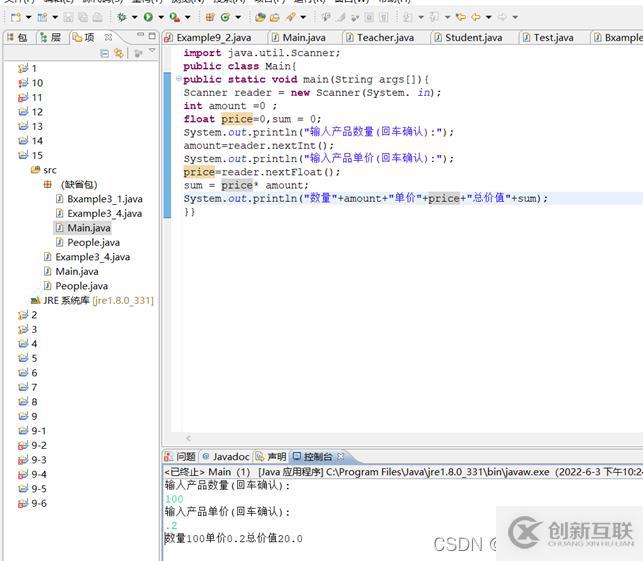643x561 pixels.
Task: Switch to the 层 hierarchy tab
Action: [51, 38]
